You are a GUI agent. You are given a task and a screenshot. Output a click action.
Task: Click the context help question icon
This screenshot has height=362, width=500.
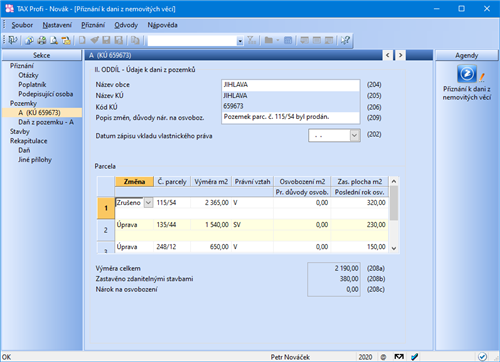[345, 40]
